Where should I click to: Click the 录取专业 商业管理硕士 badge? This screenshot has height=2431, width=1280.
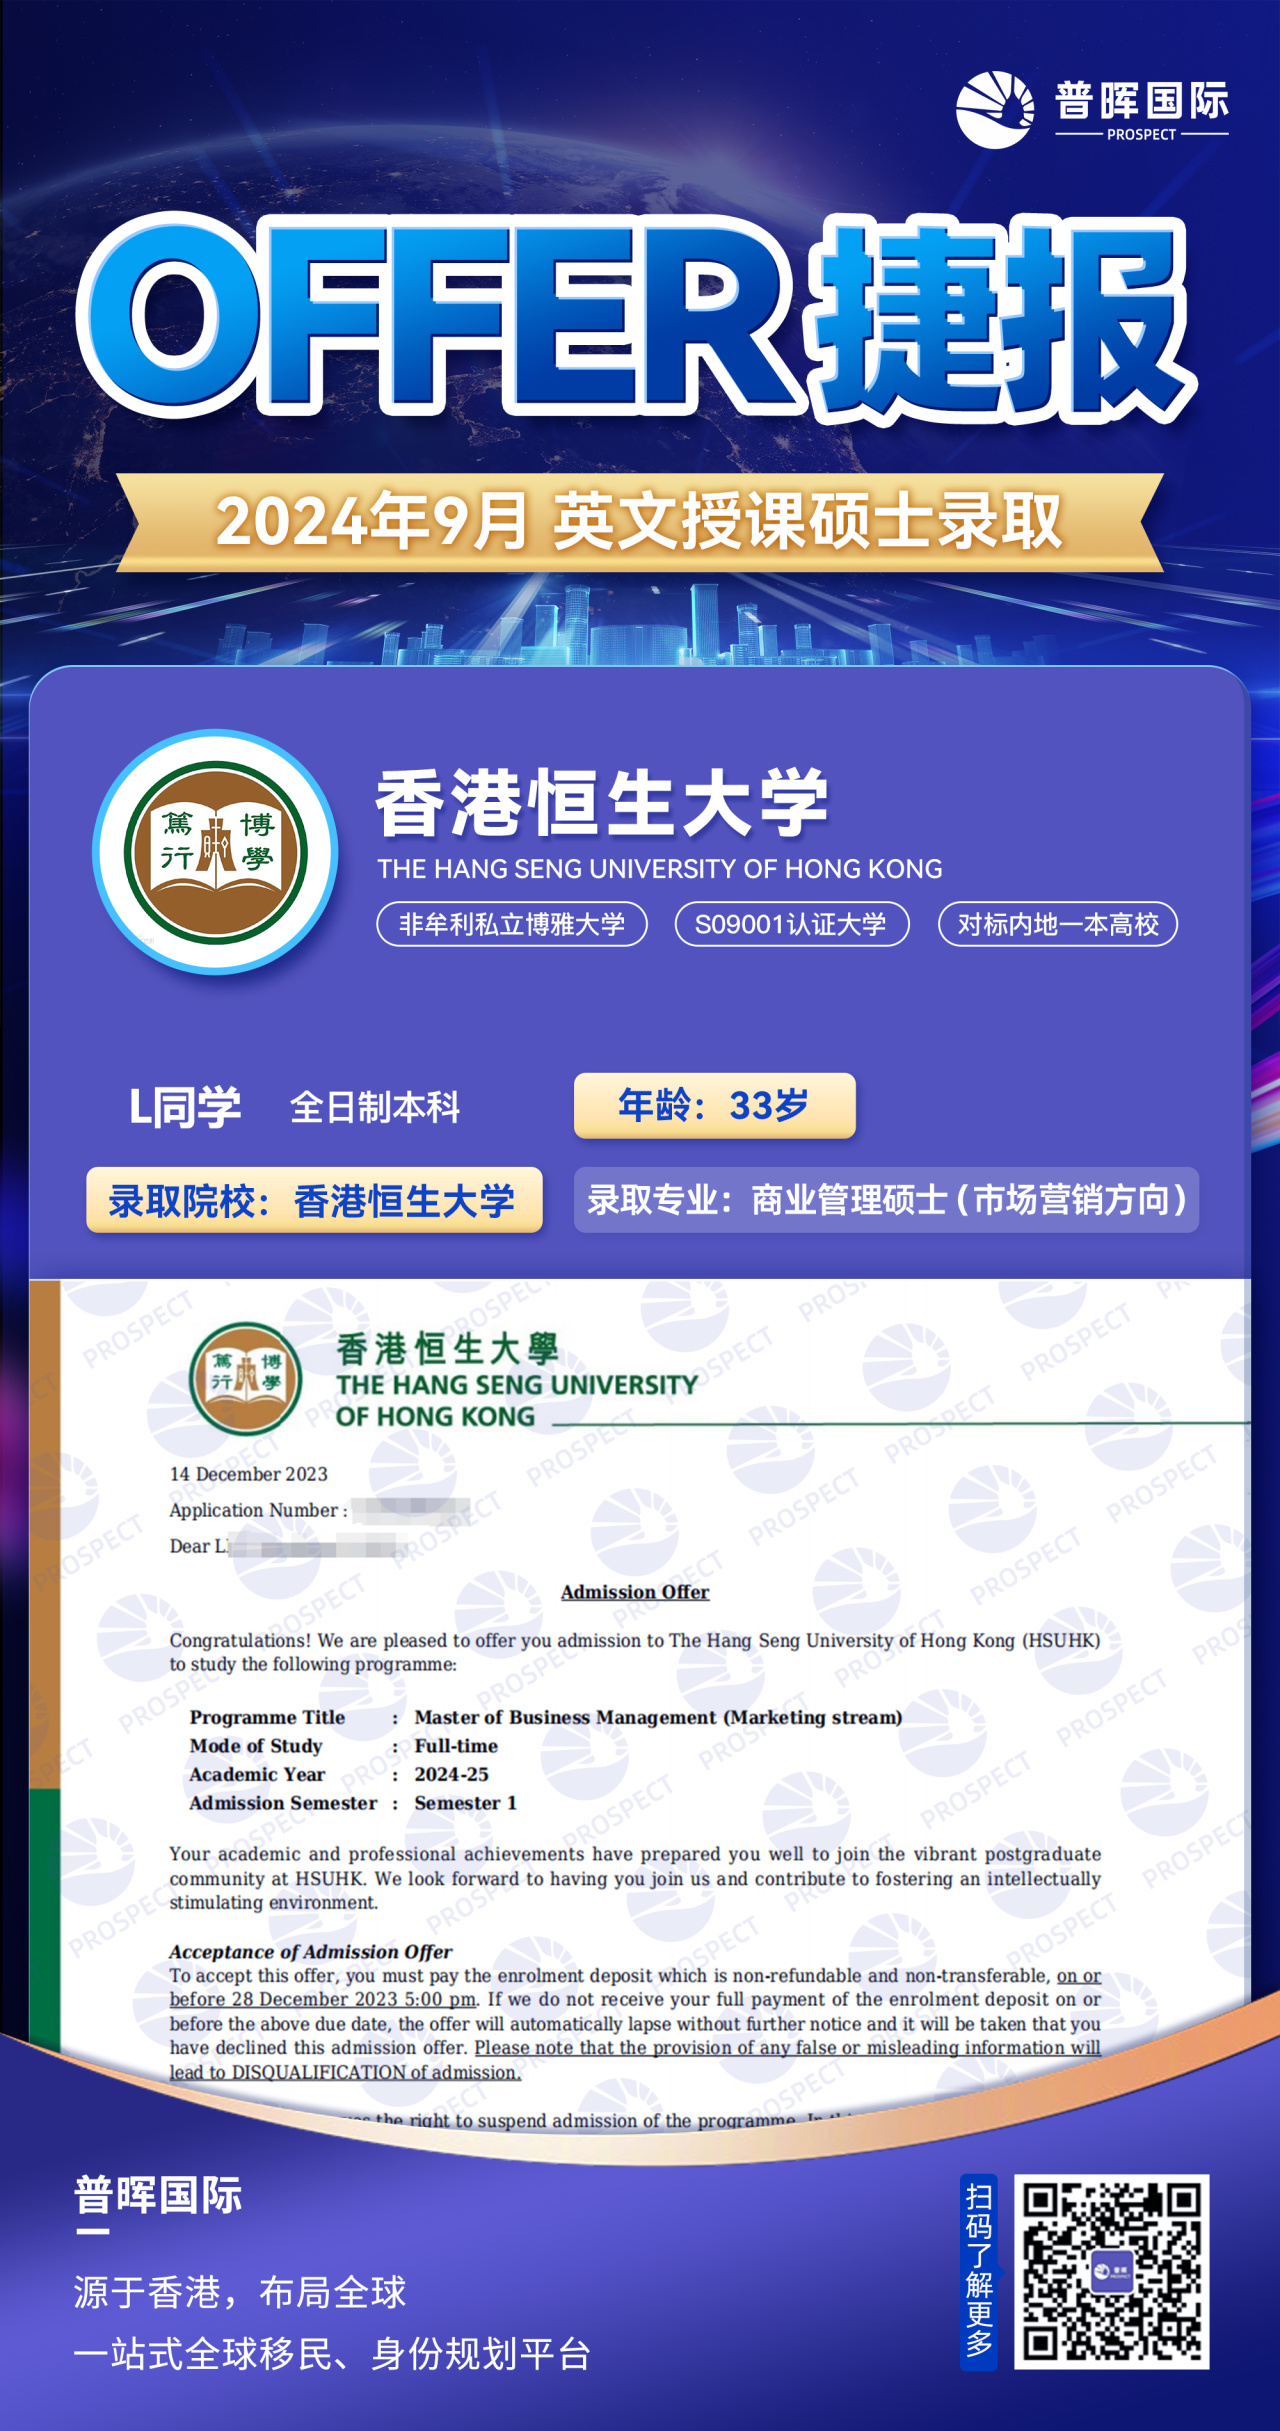tap(886, 1200)
